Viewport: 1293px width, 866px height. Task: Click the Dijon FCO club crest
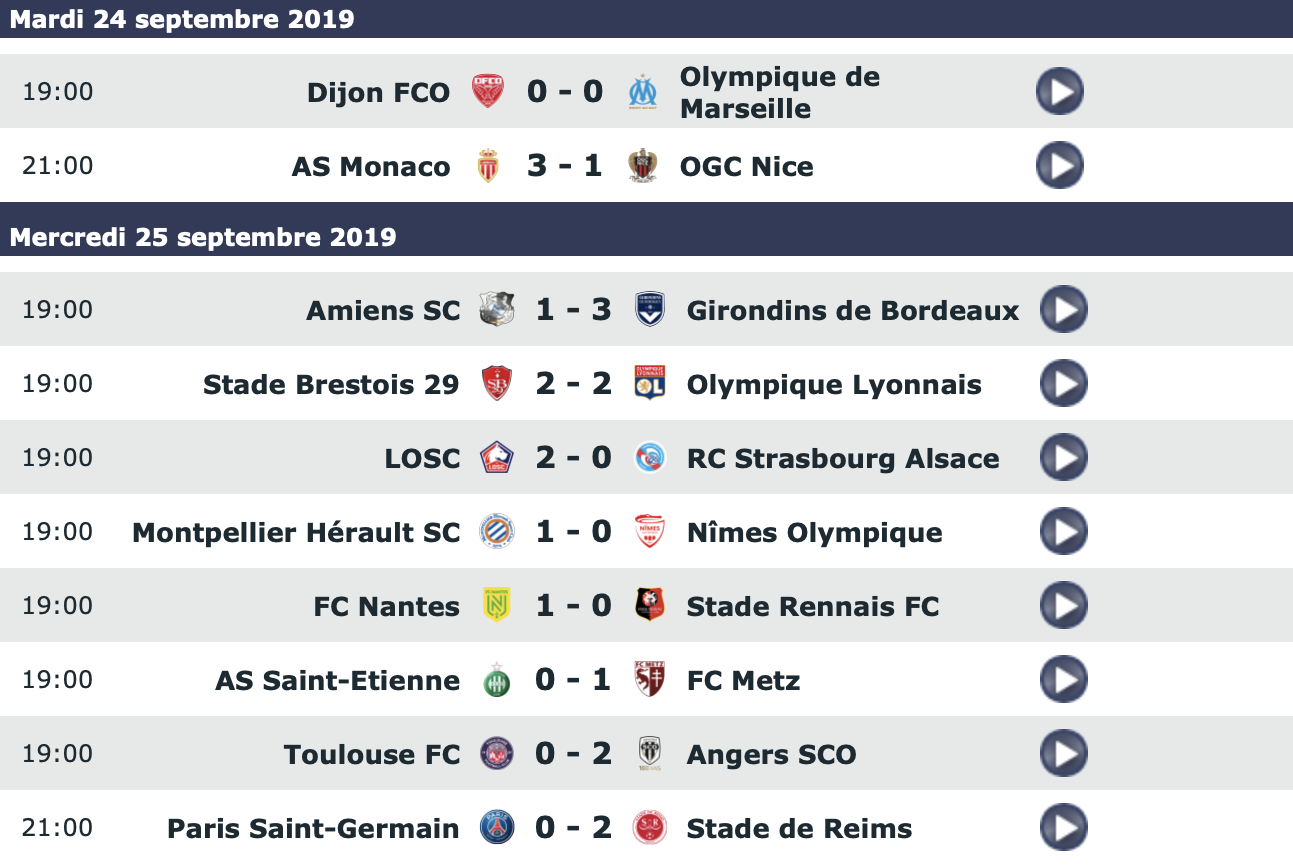(488, 92)
